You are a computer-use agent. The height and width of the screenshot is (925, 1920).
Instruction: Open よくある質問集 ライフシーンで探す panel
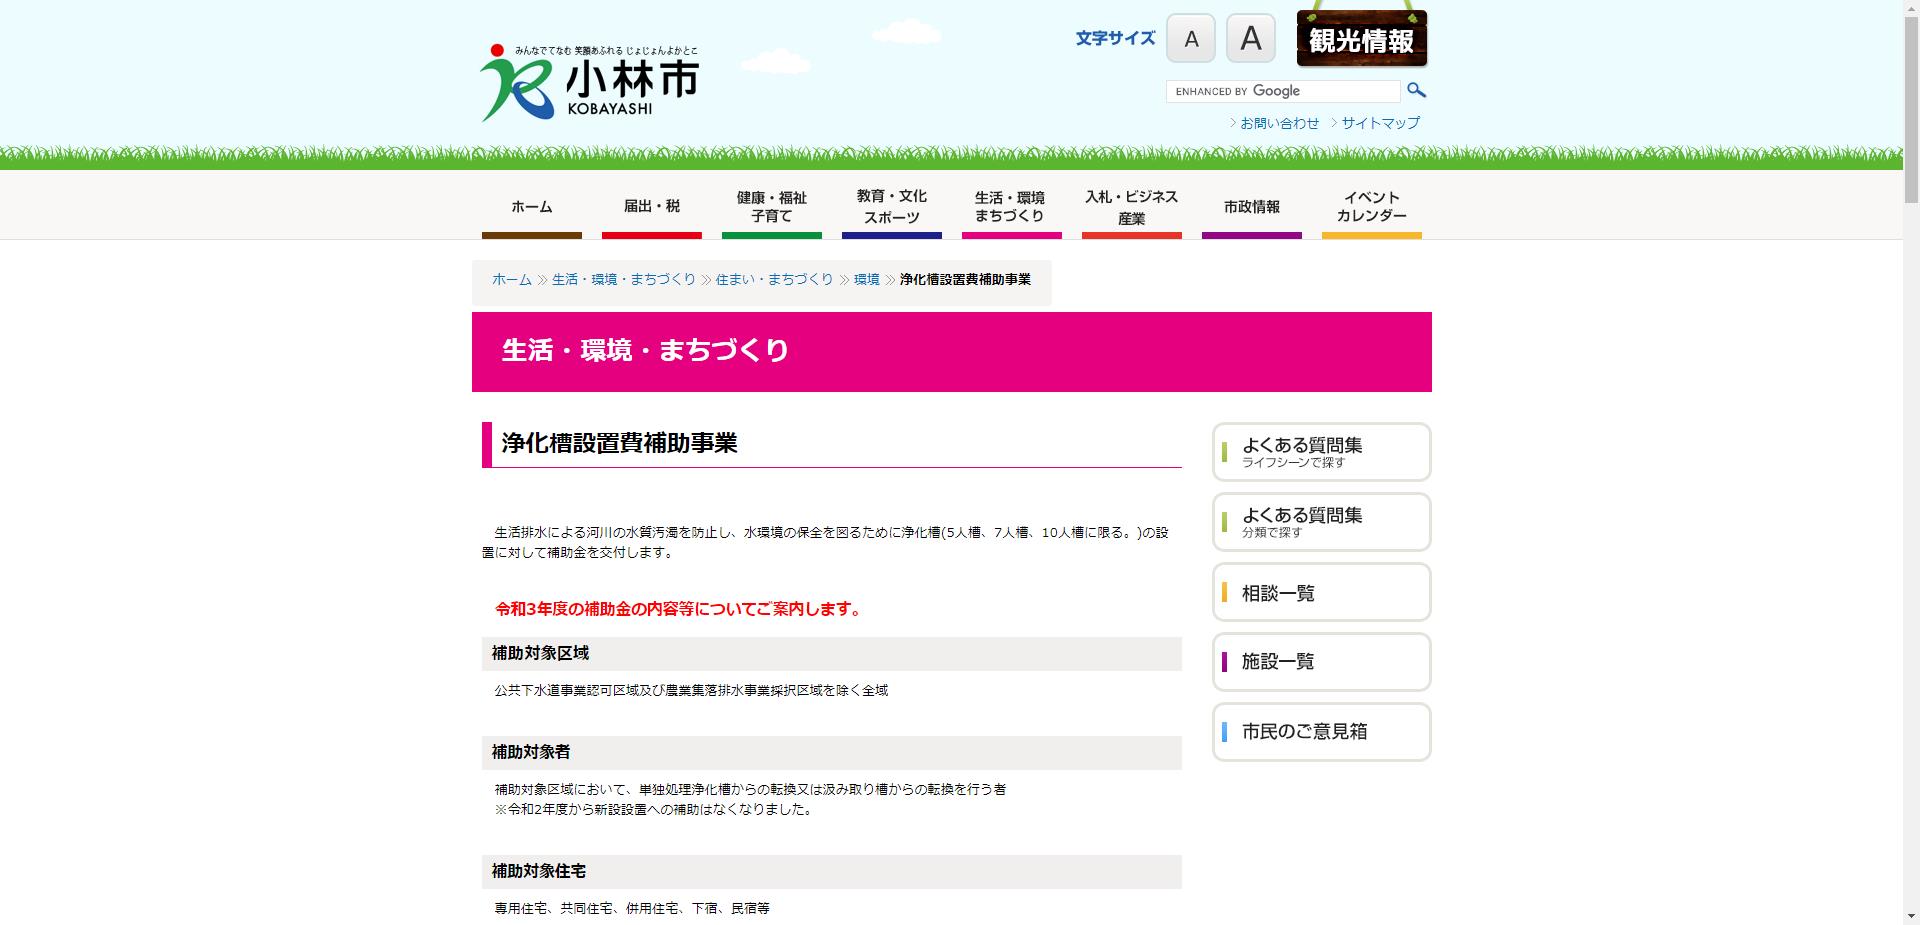click(1321, 452)
